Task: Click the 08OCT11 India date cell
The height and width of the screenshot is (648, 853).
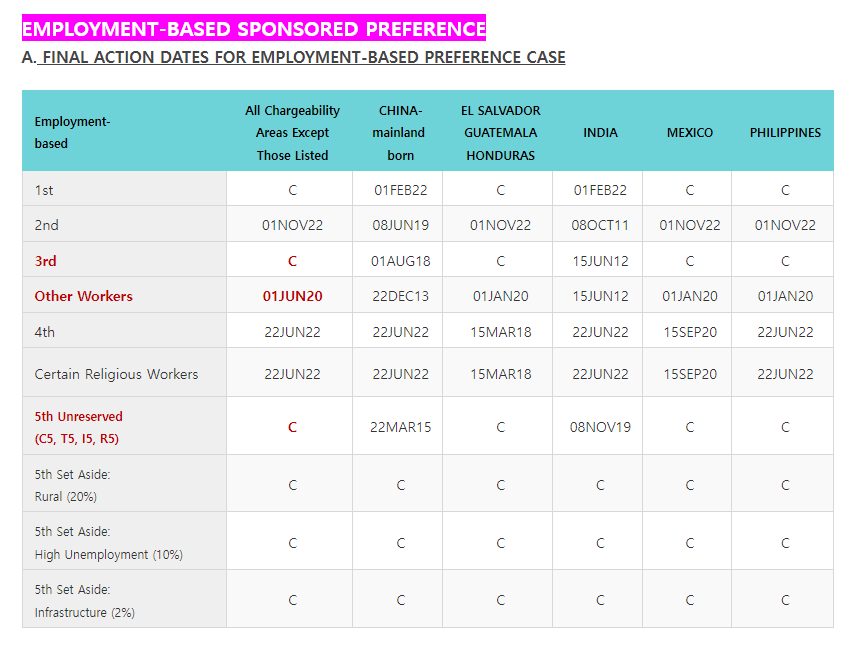Action: click(x=600, y=225)
